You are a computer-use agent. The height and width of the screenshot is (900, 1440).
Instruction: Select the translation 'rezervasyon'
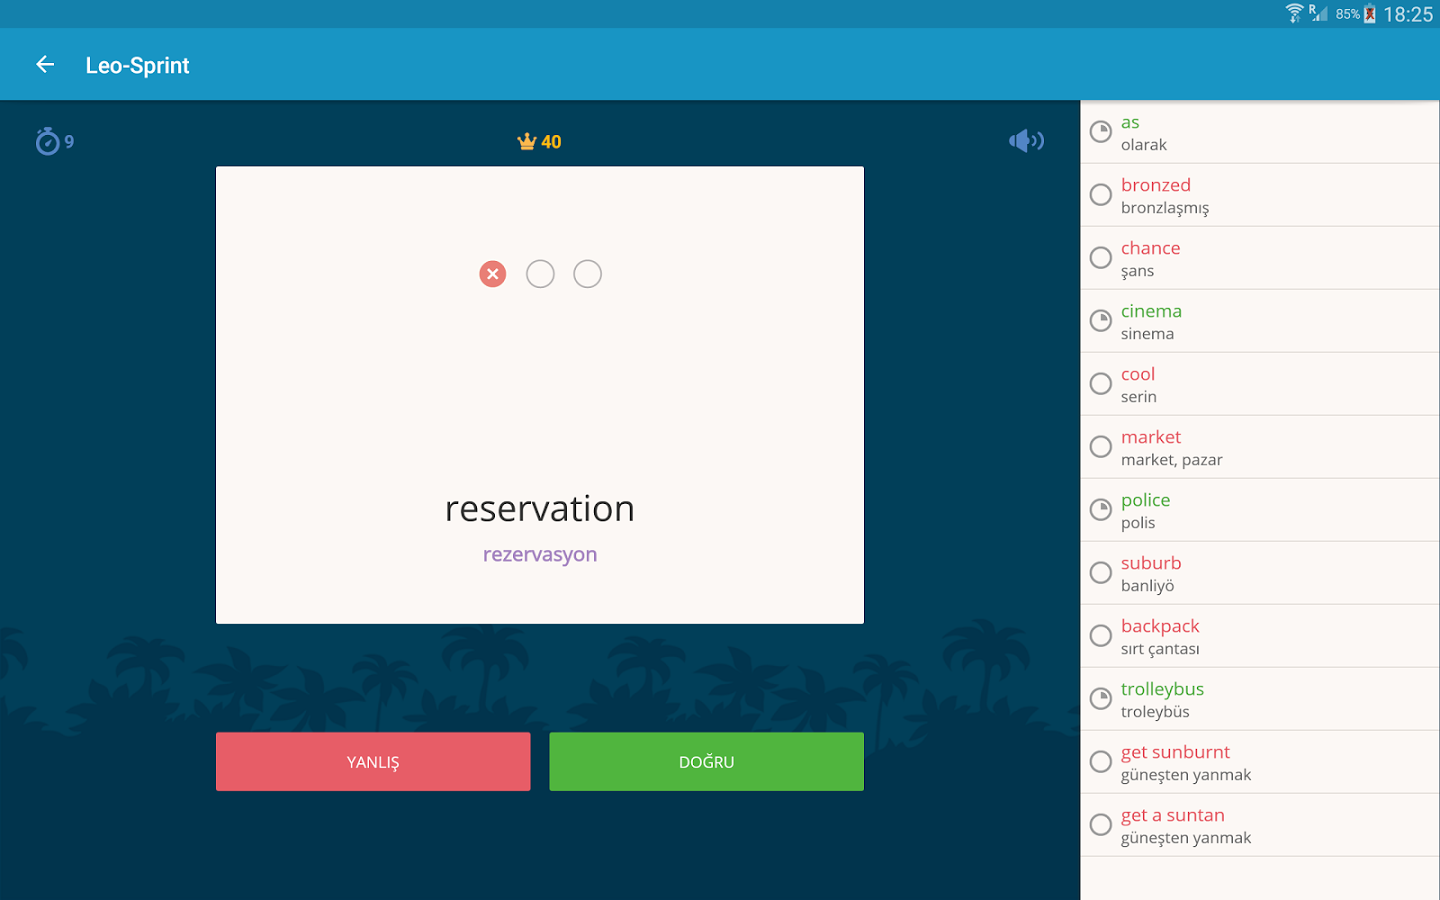pos(540,555)
